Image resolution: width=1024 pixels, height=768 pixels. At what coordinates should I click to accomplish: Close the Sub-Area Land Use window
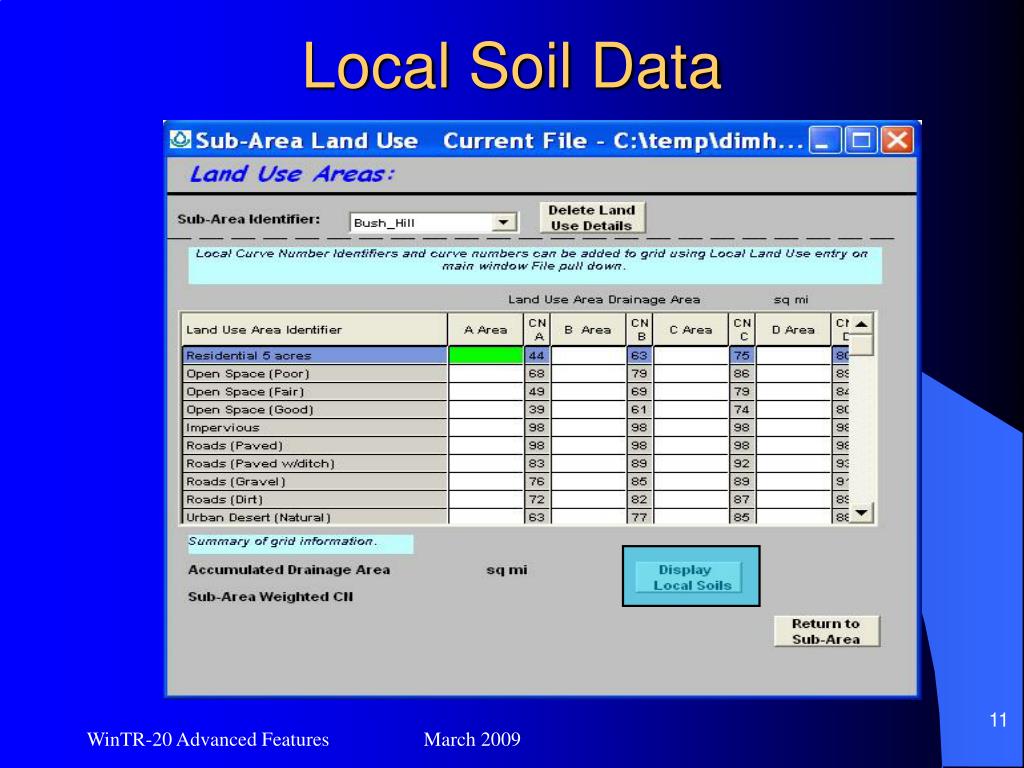[x=897, y=140]
